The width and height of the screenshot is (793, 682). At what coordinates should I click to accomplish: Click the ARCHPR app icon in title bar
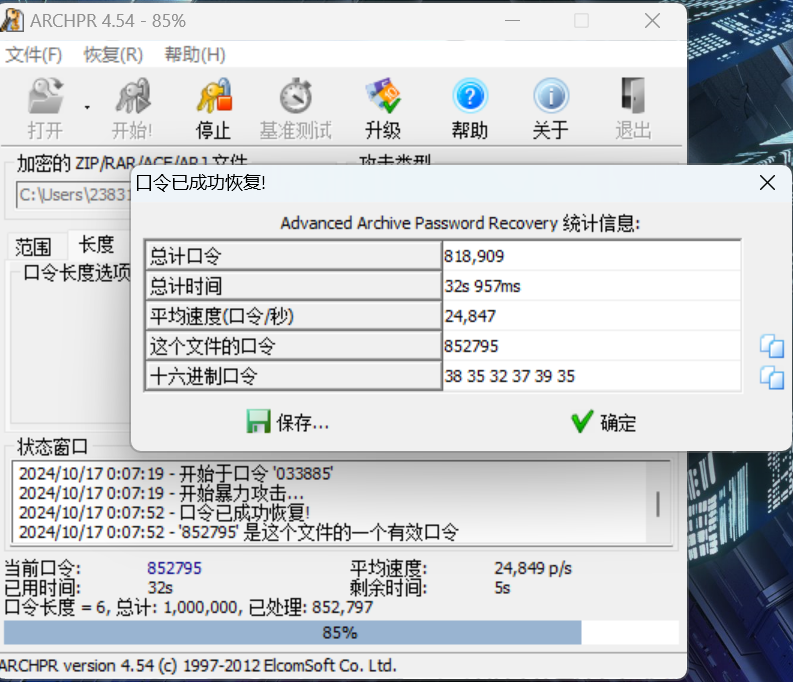point(12,20)
